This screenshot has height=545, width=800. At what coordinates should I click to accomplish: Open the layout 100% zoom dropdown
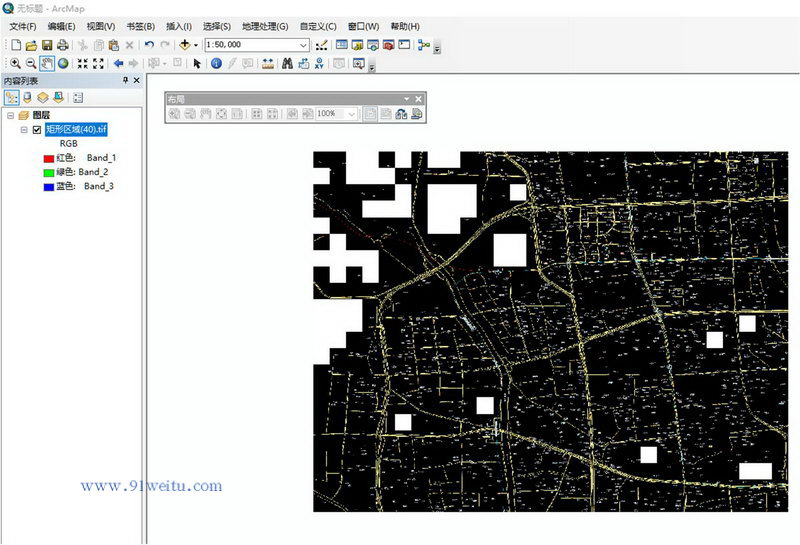tap(351, 114)
